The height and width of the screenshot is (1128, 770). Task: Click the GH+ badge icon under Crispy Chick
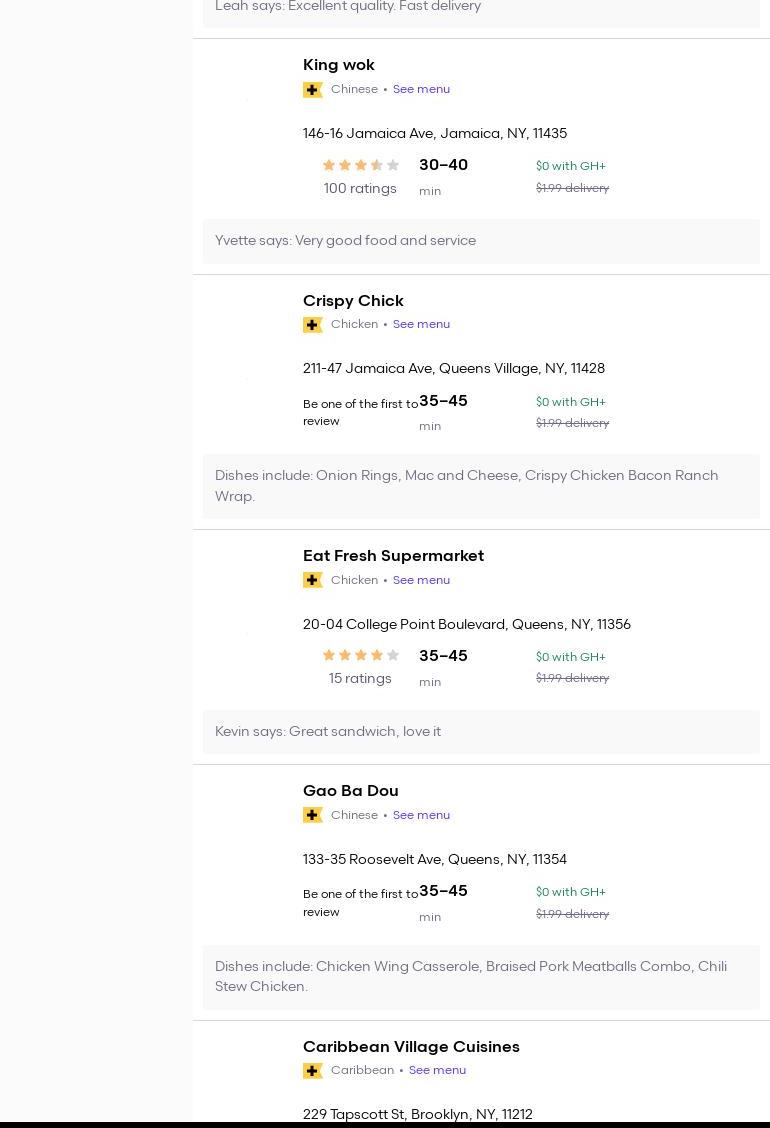[312, 325]
